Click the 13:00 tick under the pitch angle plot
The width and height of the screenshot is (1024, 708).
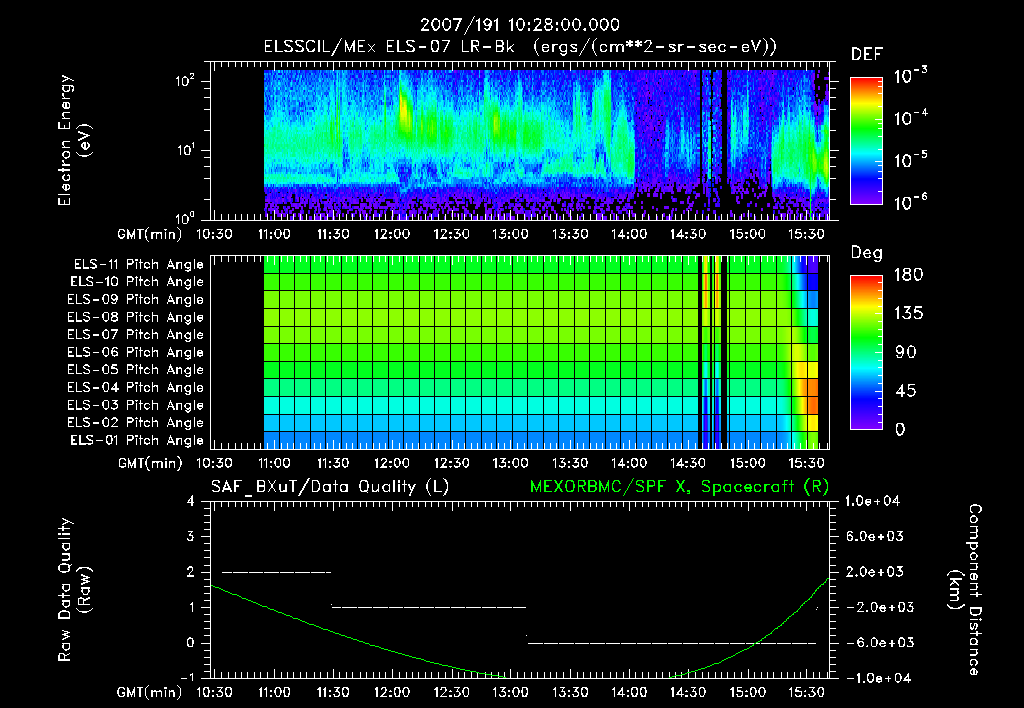coord(510,463)
